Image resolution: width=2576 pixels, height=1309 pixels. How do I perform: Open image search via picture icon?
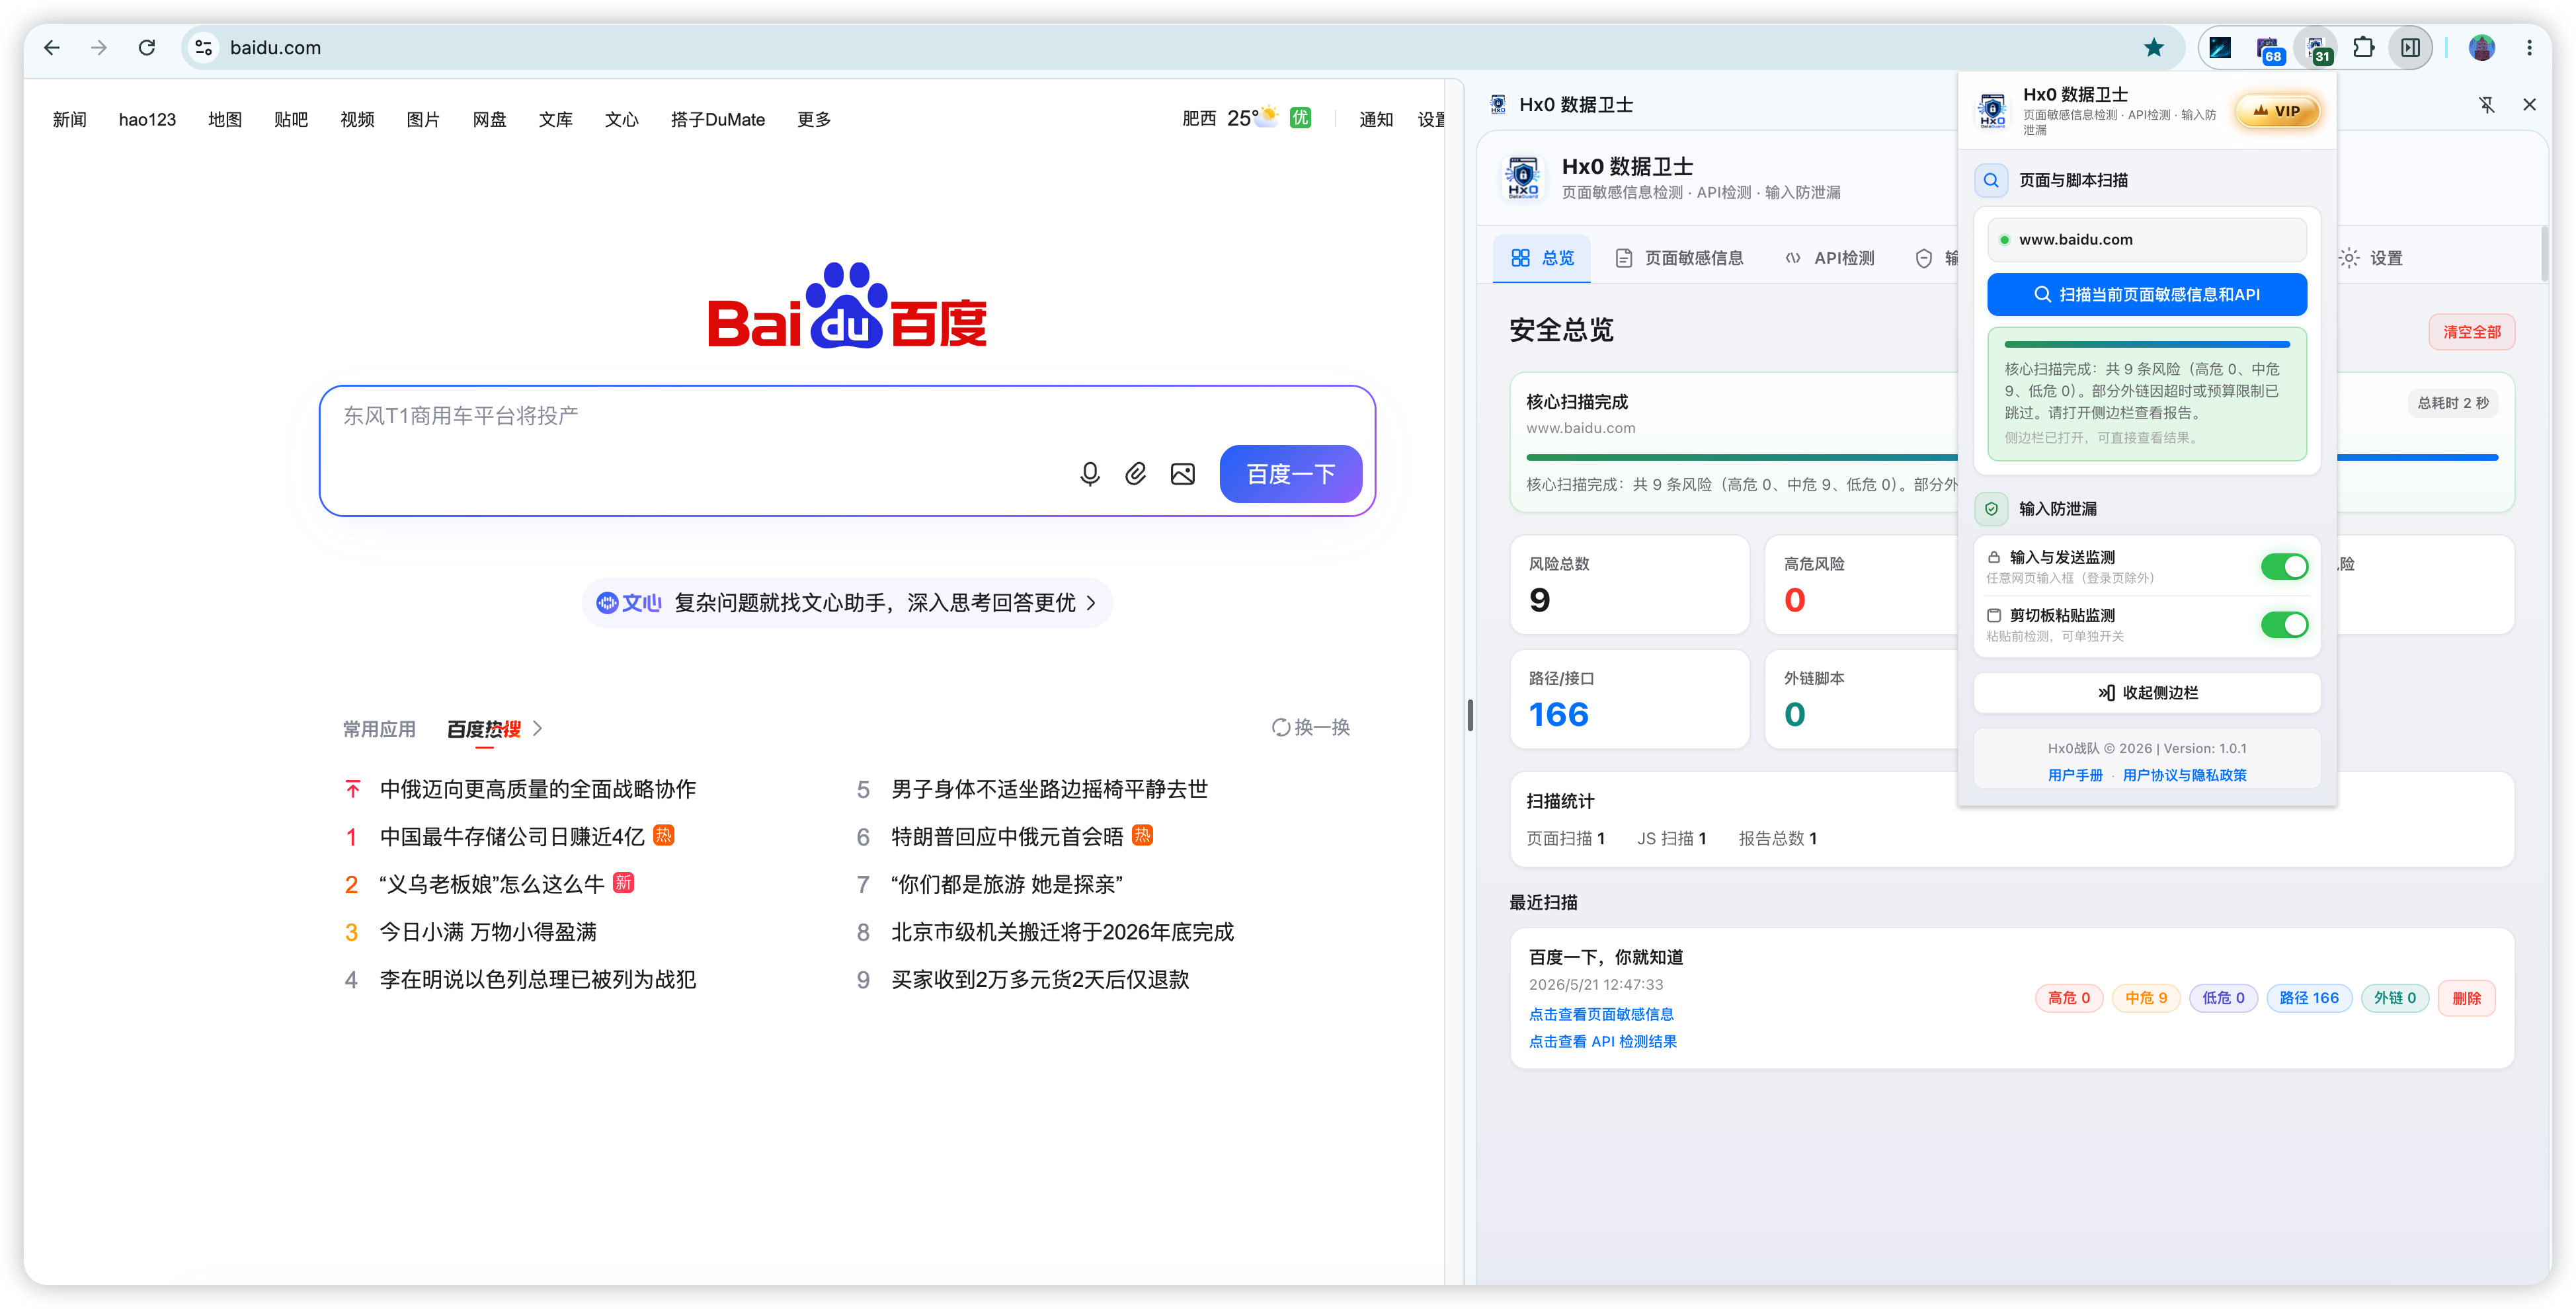coord(1182,474)
